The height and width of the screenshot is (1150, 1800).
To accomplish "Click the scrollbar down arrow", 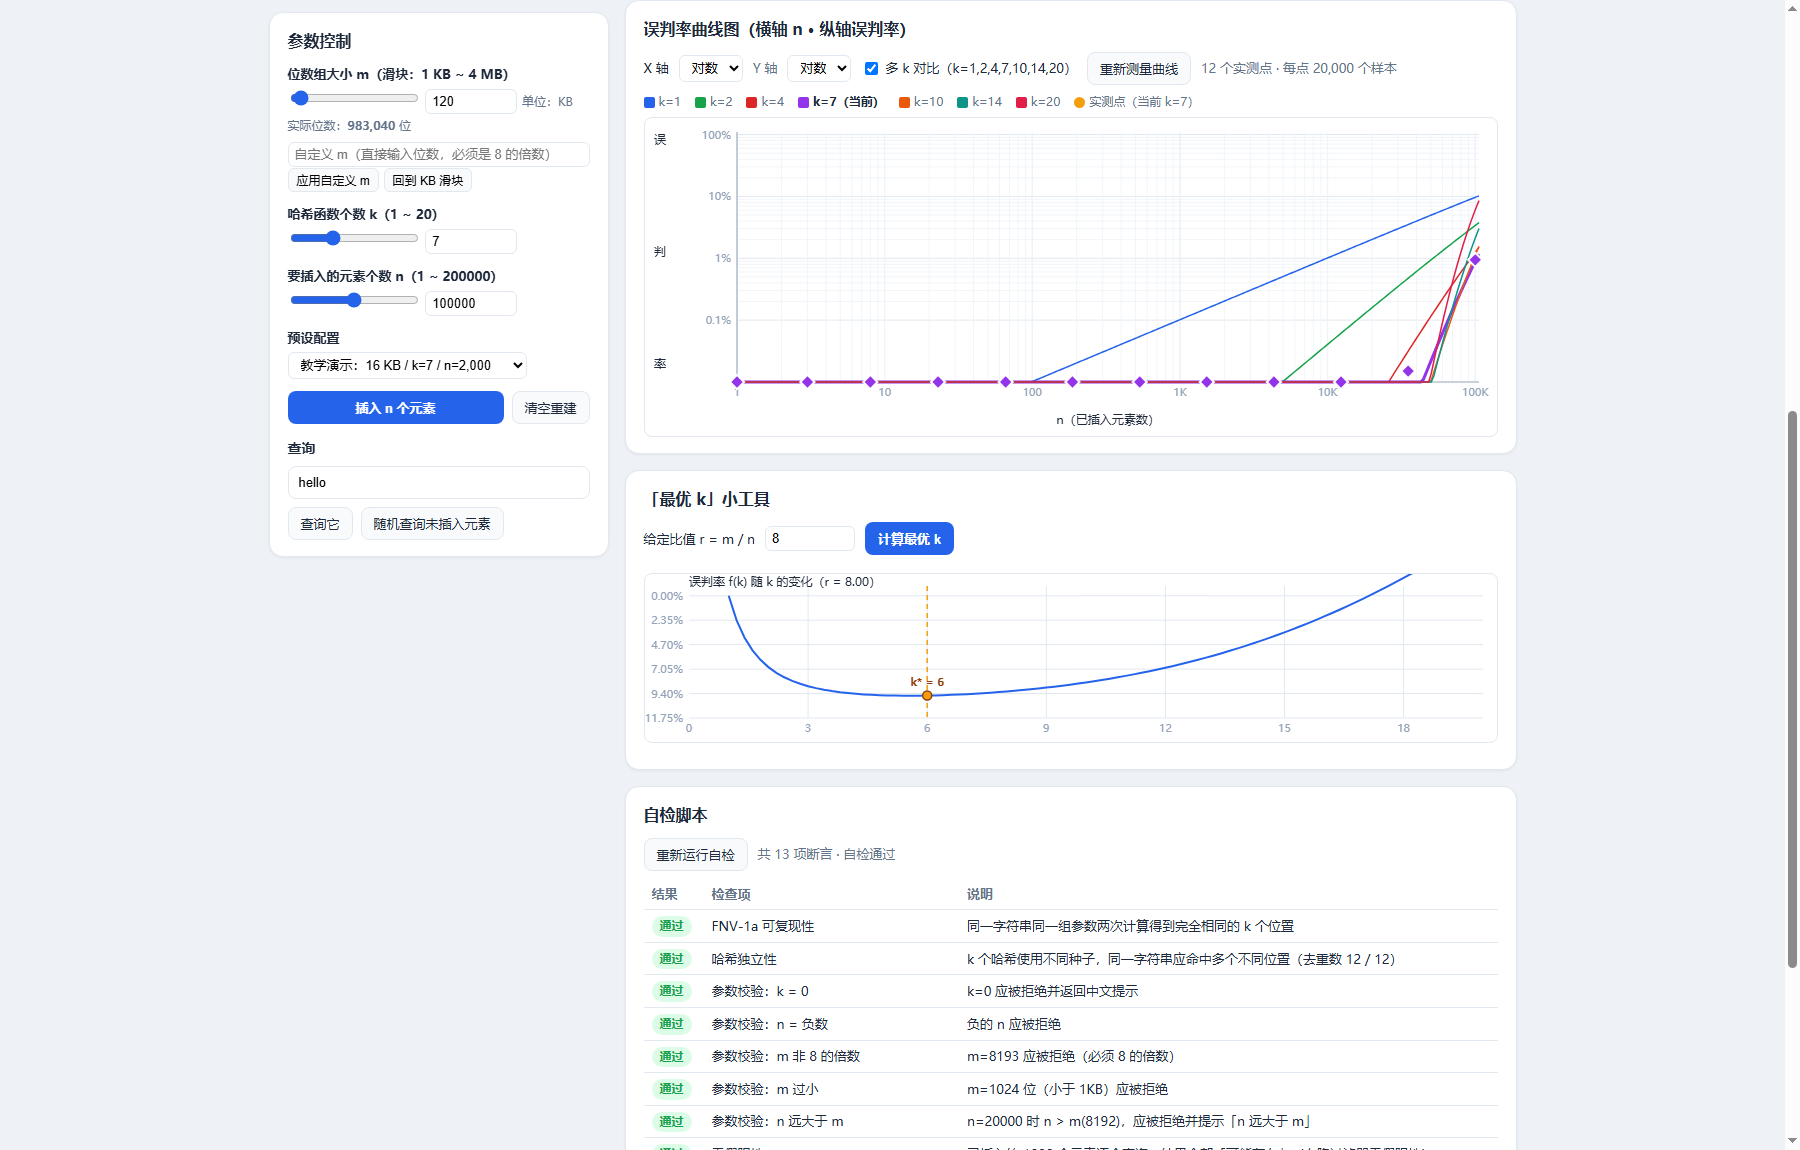I will point(1792,1141).
